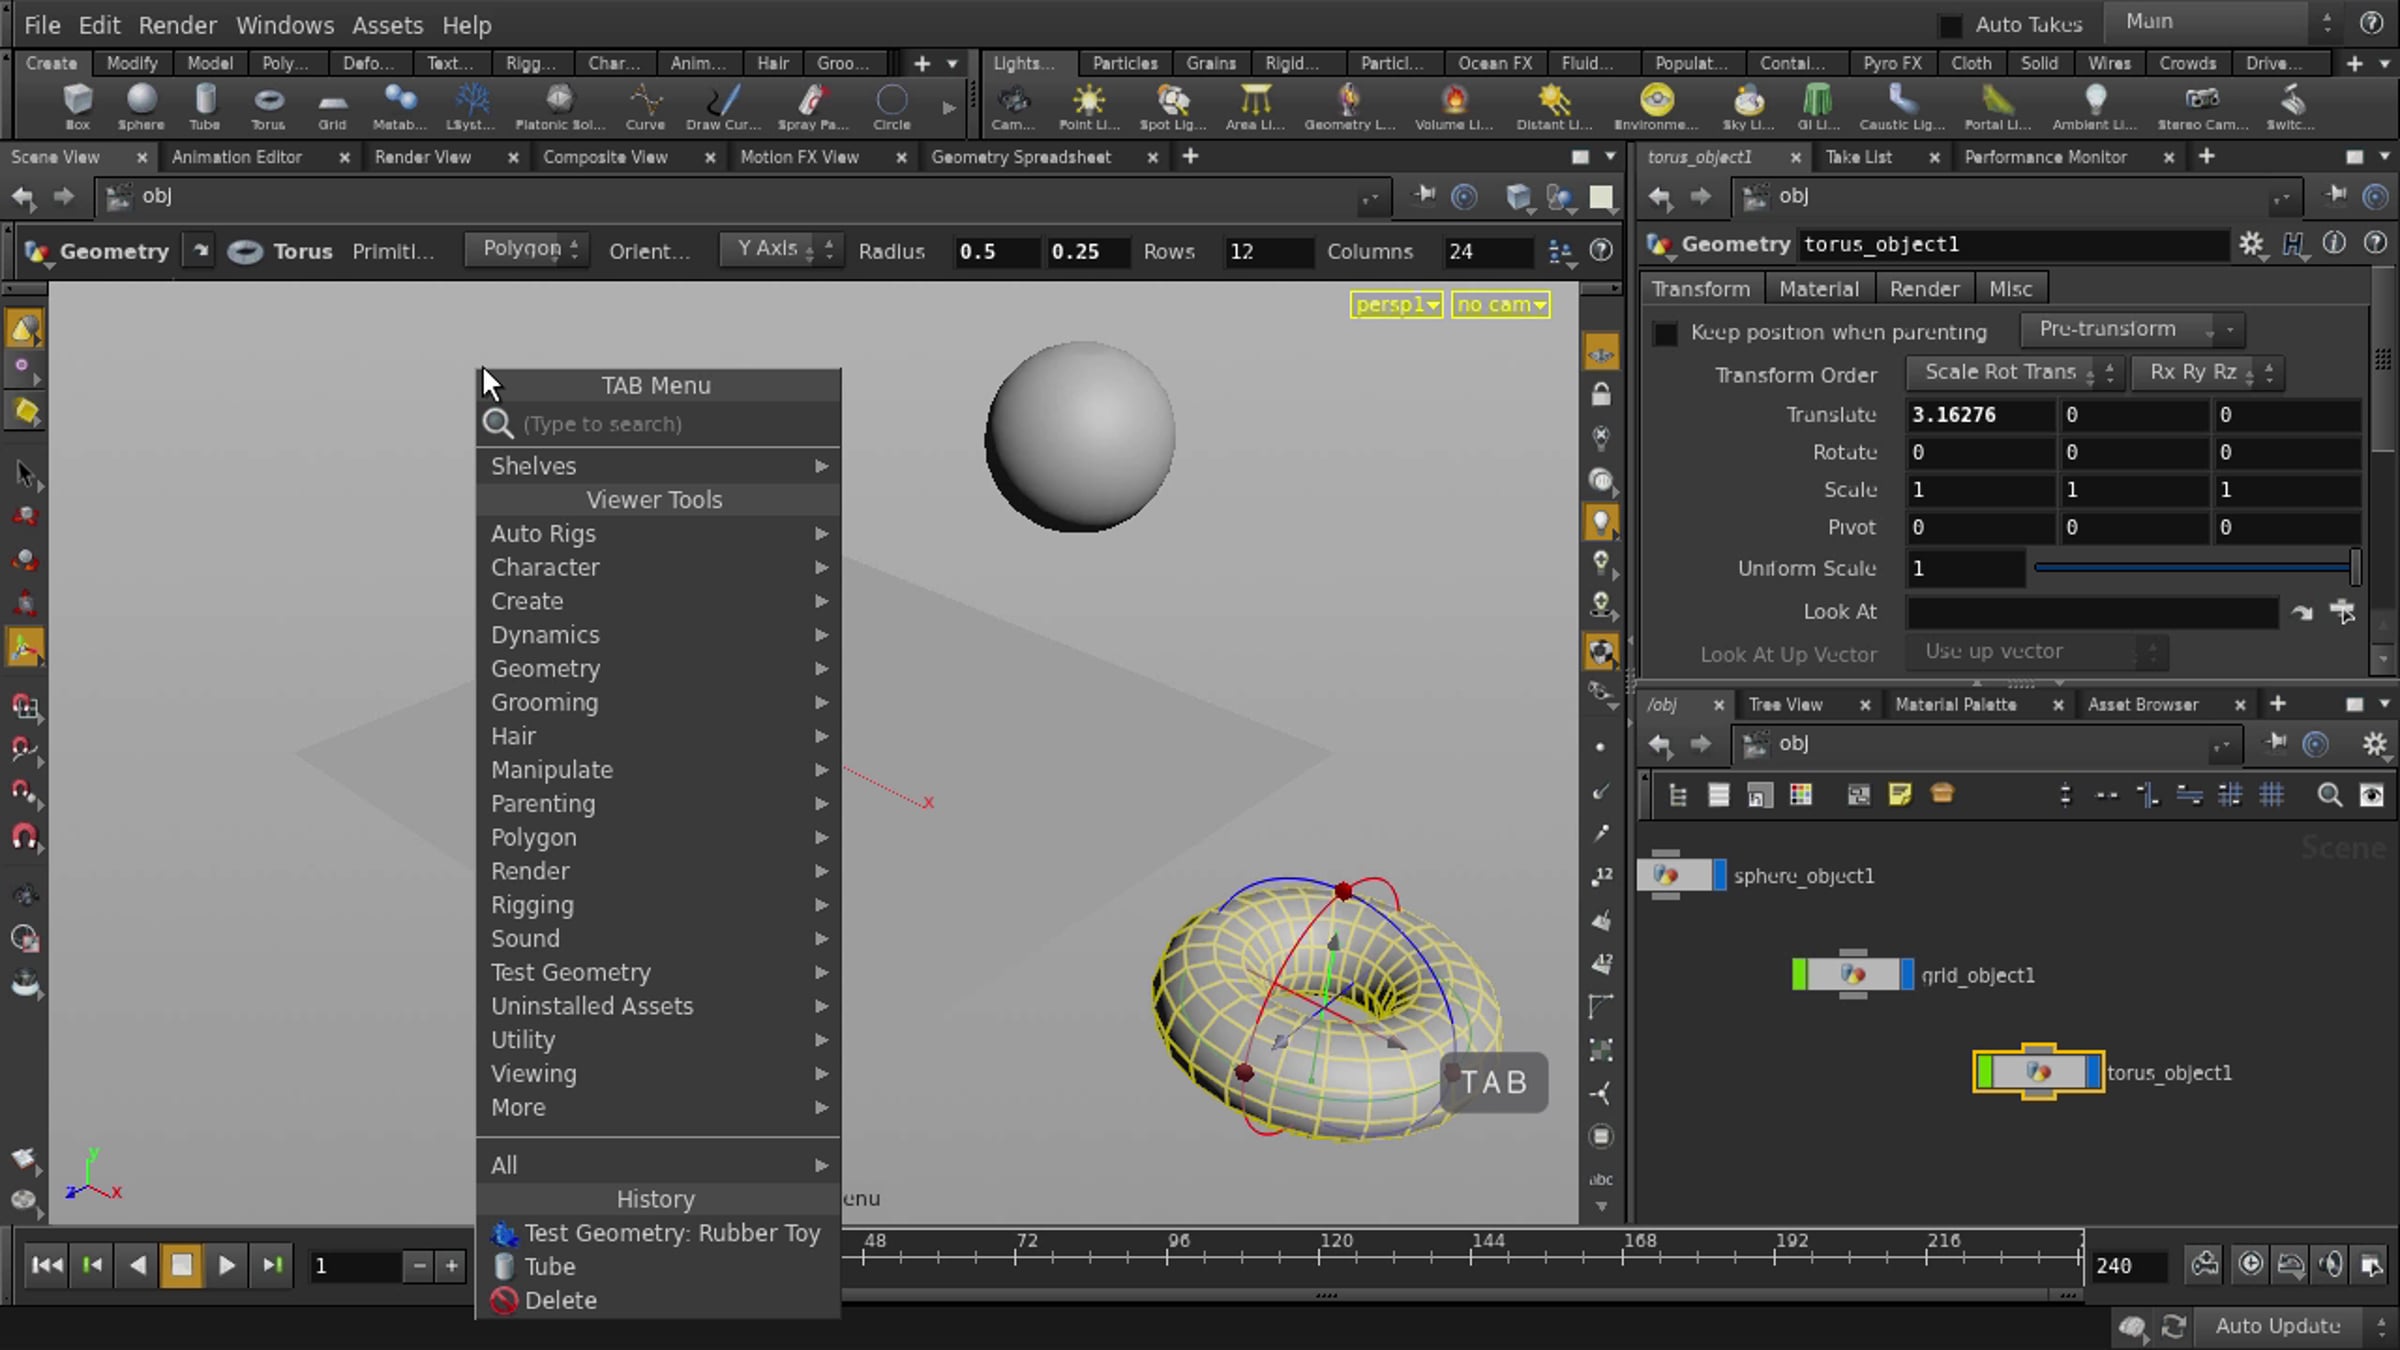Create a Point Light

point(1089,107)
